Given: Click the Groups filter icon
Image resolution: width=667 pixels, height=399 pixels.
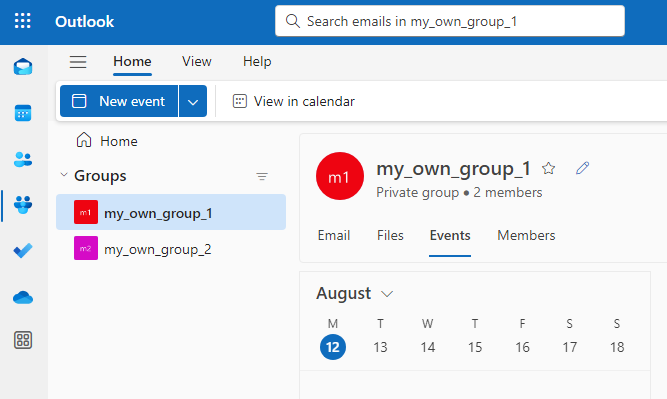Looking at the screenshot, I should (x=262, y=176).
